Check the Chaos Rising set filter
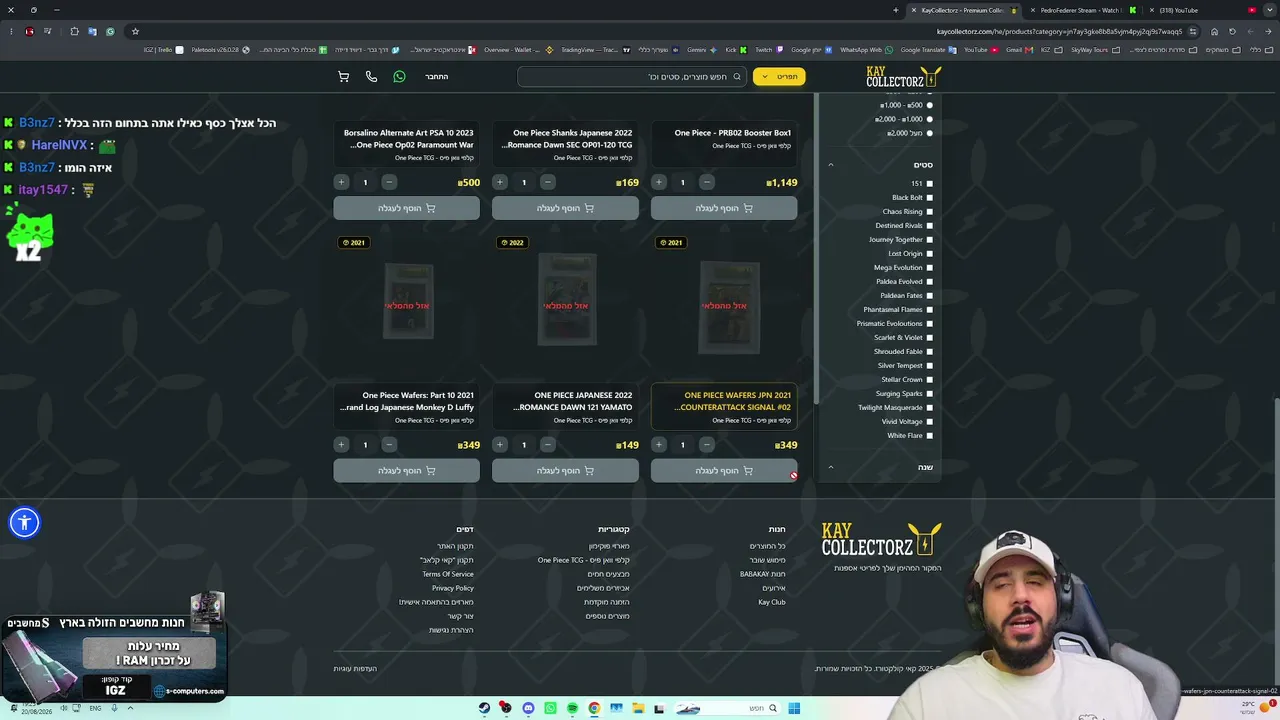The width and height of the screenshot is (1280, 720). point(929,212)
